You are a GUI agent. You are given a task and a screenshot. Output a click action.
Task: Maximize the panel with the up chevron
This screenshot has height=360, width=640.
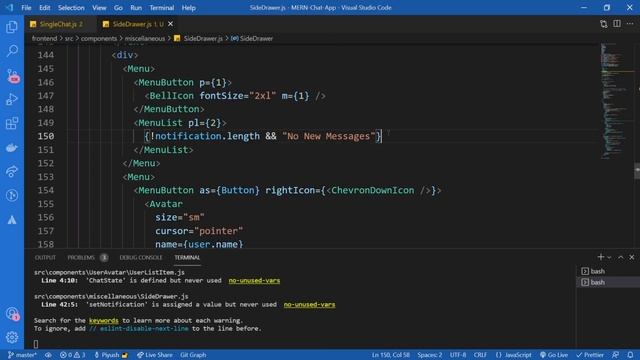(x=621, y=257)
